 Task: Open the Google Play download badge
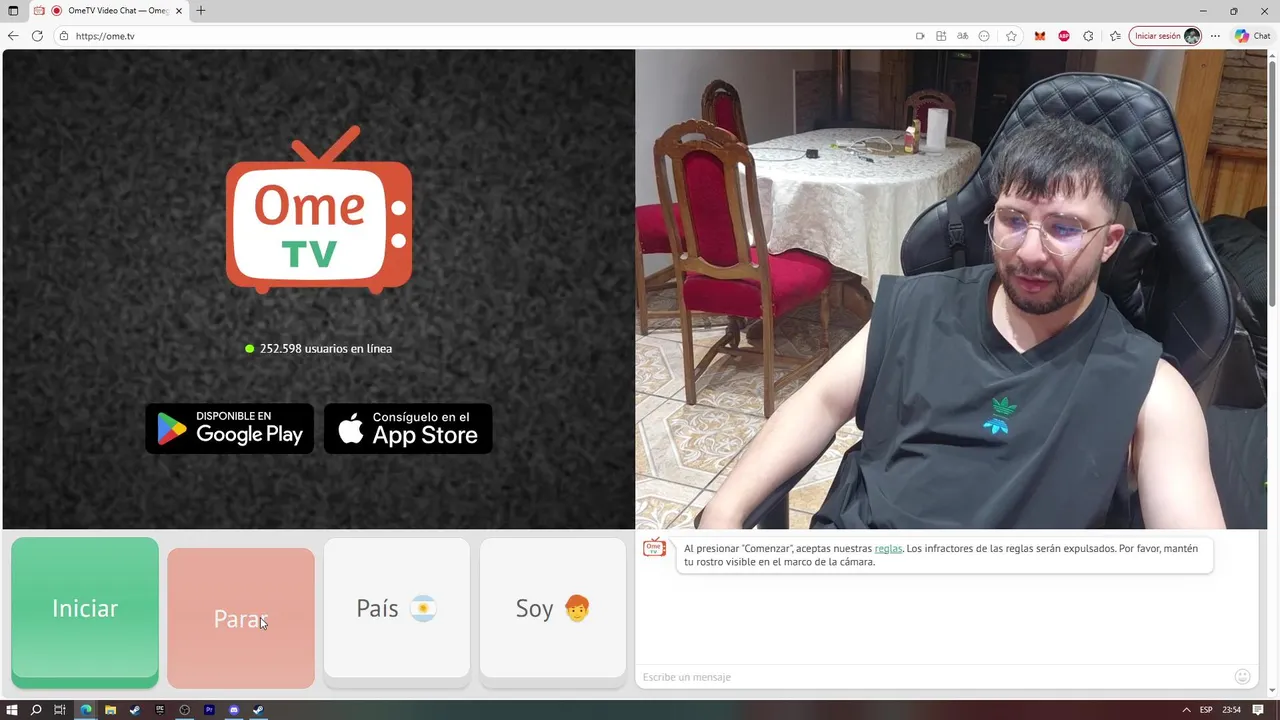point(230,429)
